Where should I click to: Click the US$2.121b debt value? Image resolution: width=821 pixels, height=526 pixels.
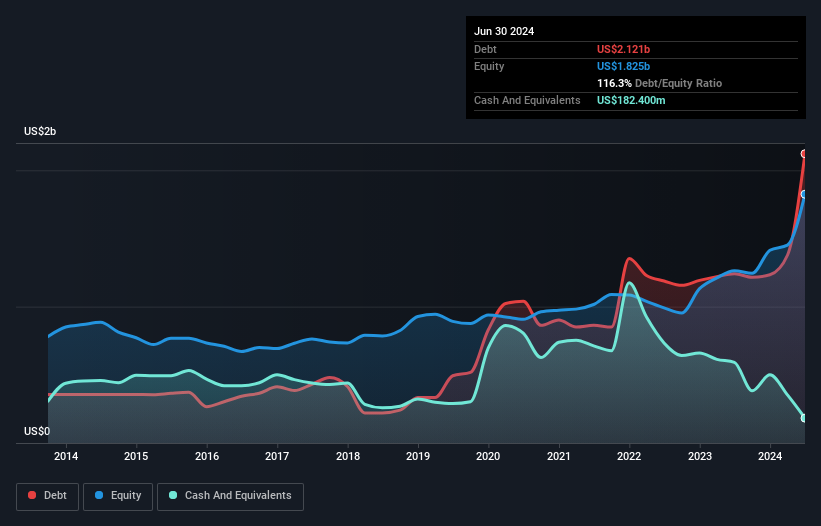[623, 49]
